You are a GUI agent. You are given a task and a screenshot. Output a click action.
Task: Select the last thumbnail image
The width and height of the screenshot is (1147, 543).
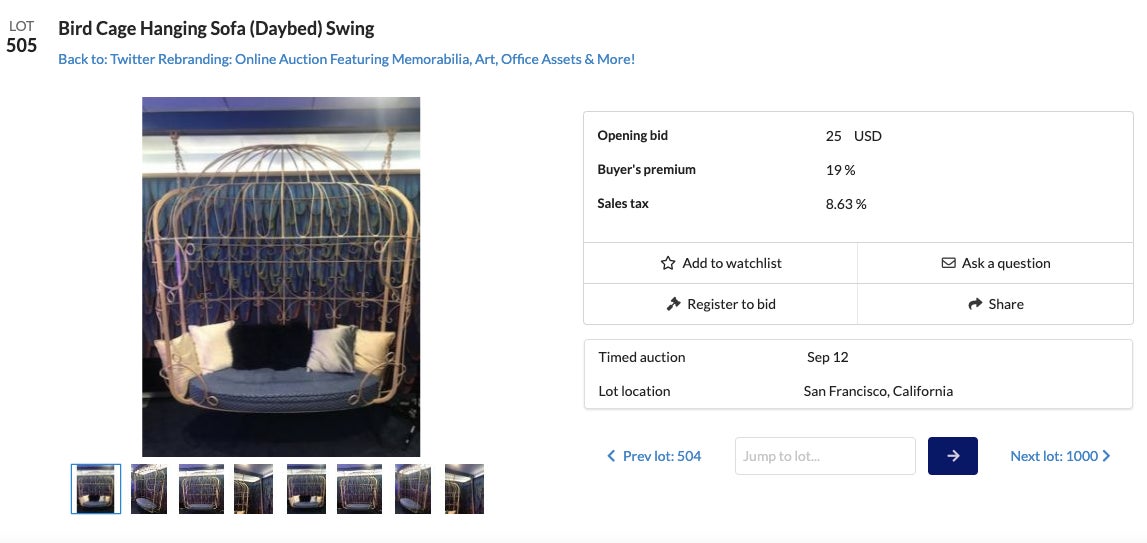[464, 489]
